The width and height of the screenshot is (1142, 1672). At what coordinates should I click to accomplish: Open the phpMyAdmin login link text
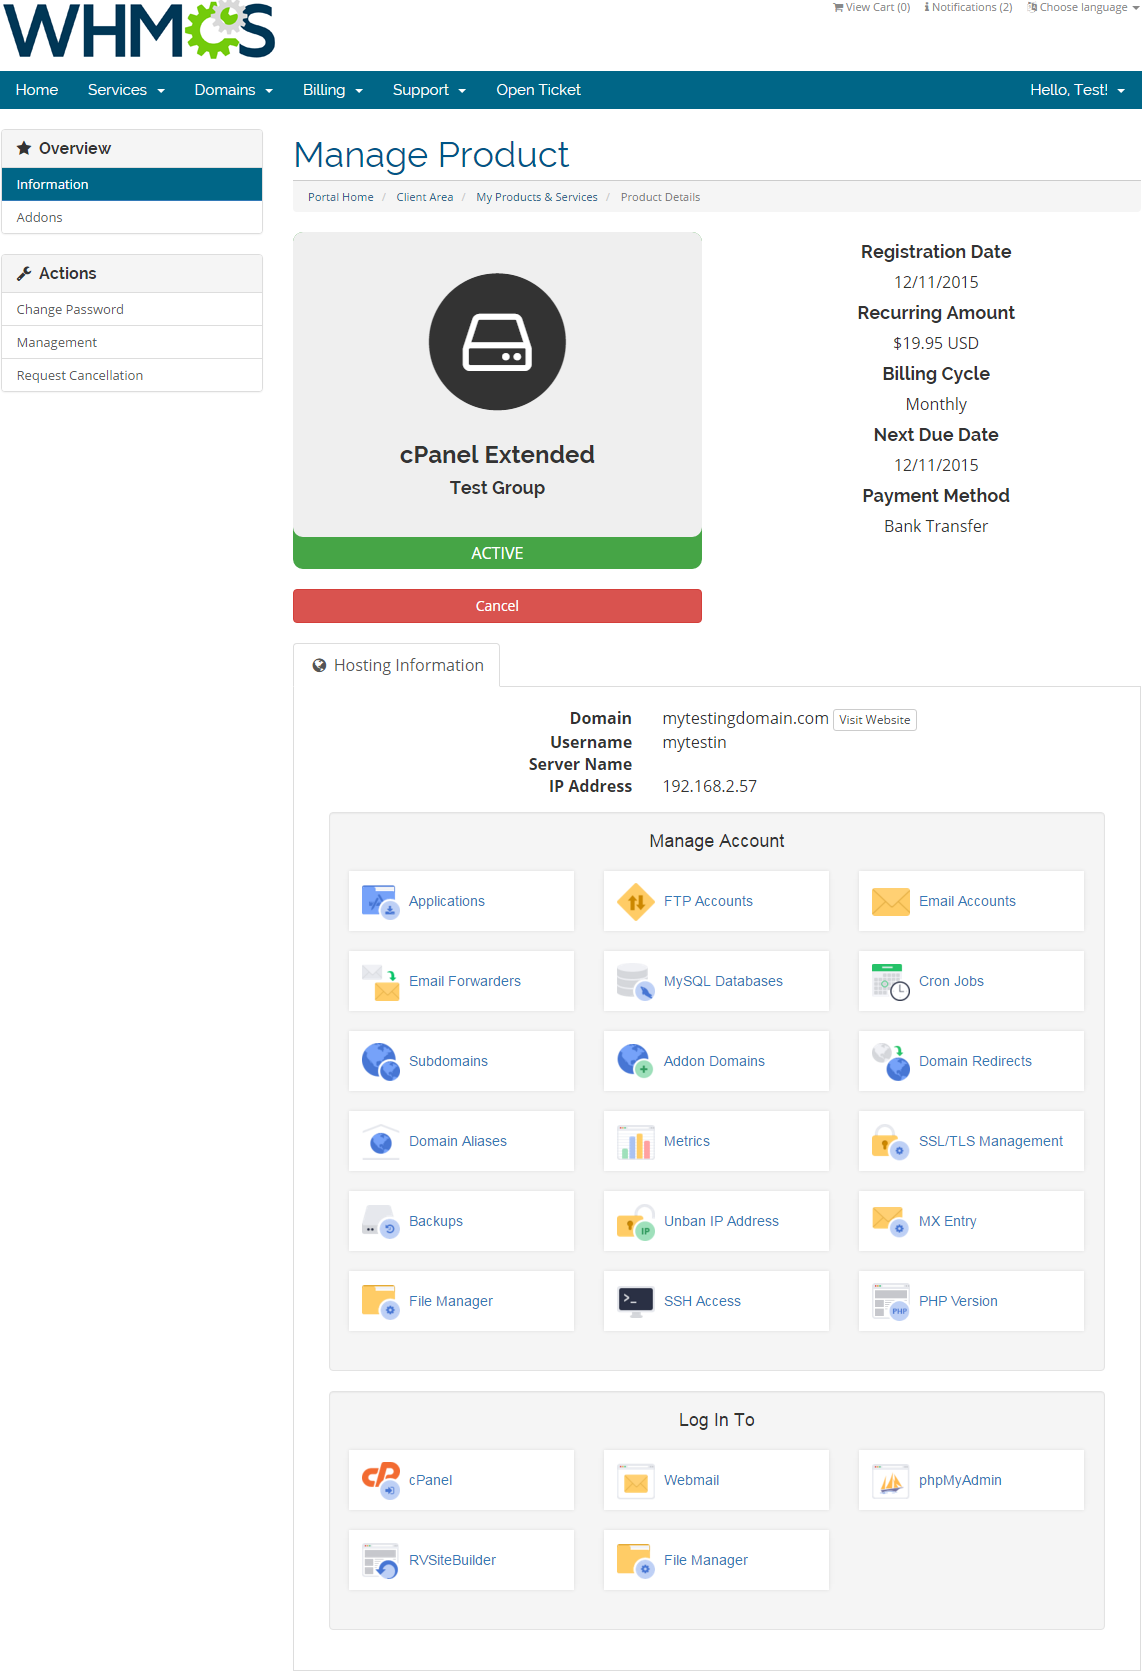pyautogui.click(x=960, y=1480)
